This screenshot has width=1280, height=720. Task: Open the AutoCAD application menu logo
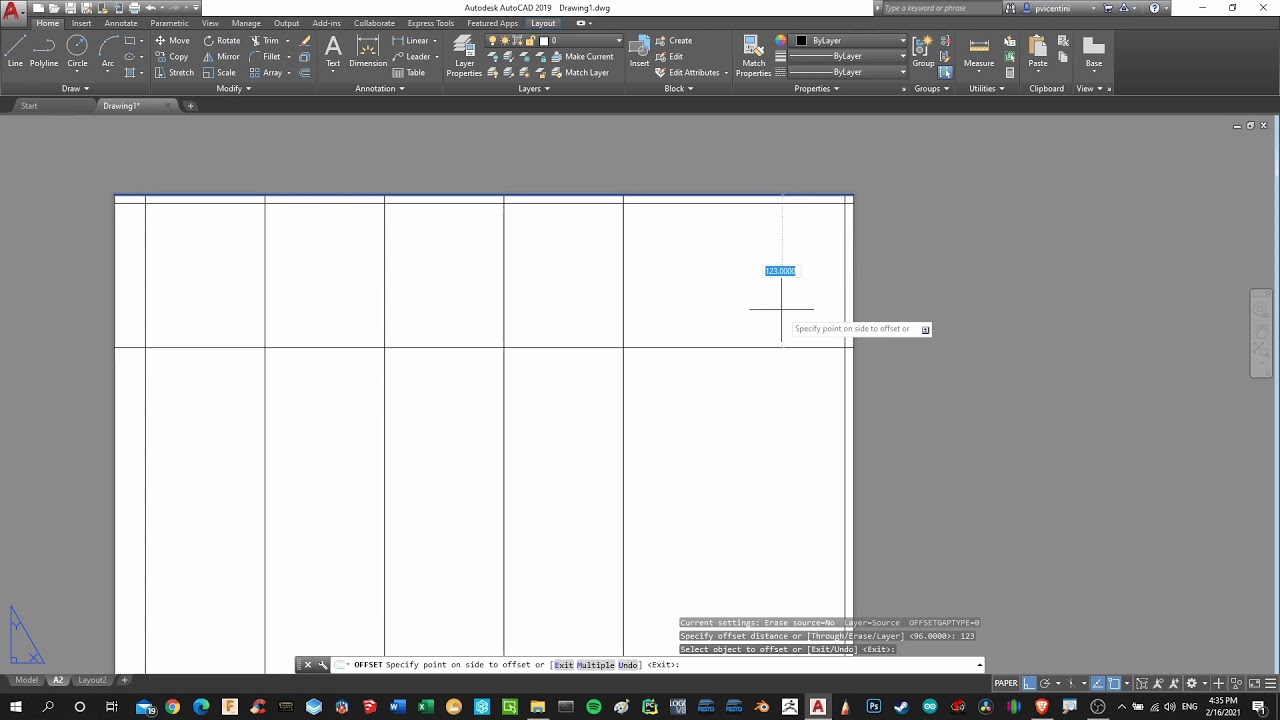tap(13, 12)
